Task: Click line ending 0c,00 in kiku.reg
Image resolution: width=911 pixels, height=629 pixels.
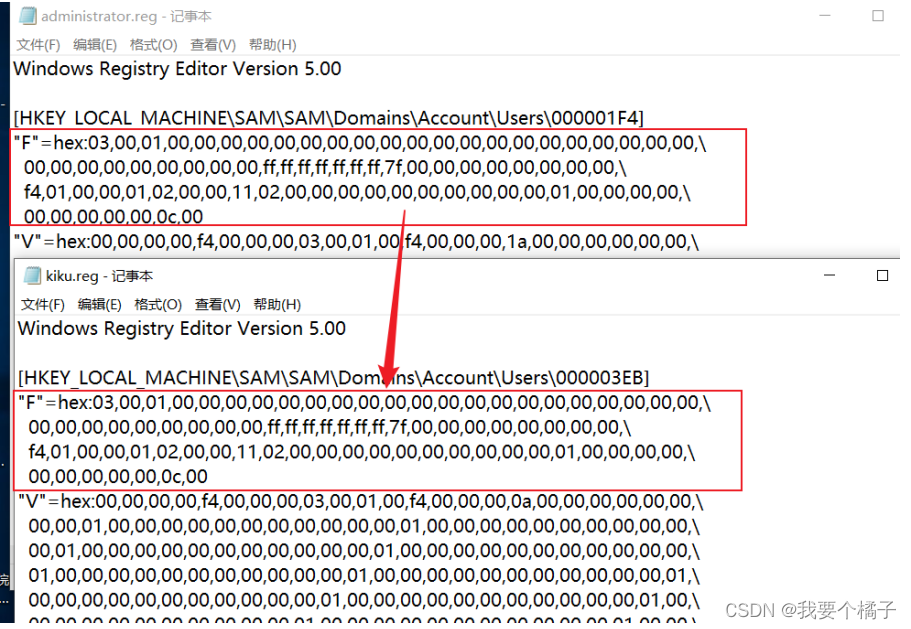Action: [x=118, y=476]
